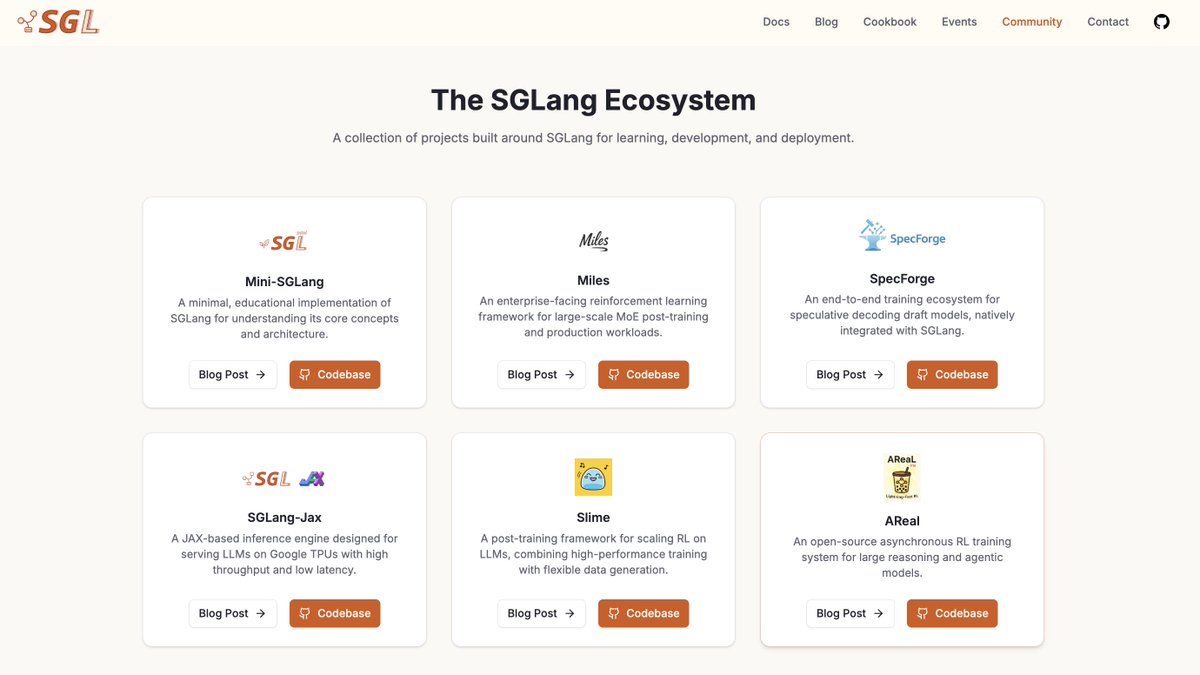Click the heading "The SGLang Ecosystem"
The width and height of the screenshot is (1200, 675).
click(x=593, y=100)
